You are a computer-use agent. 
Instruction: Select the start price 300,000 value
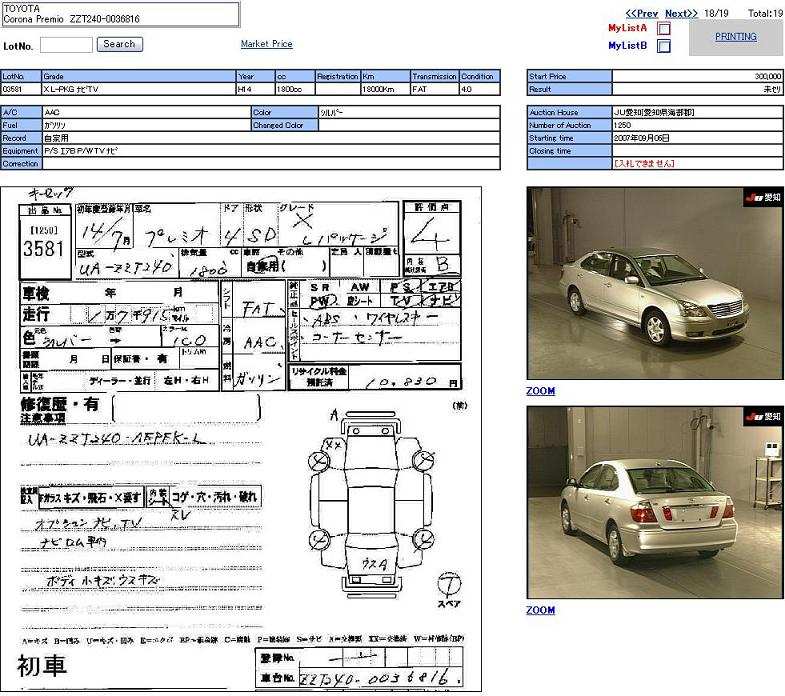pyautogui.click(x=697, y=76)
